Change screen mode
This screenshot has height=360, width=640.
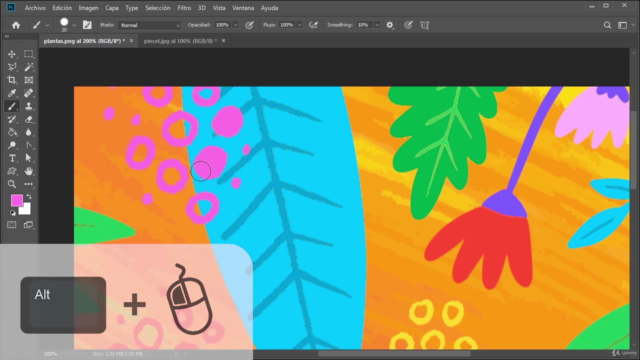click(x=28, y=225)
